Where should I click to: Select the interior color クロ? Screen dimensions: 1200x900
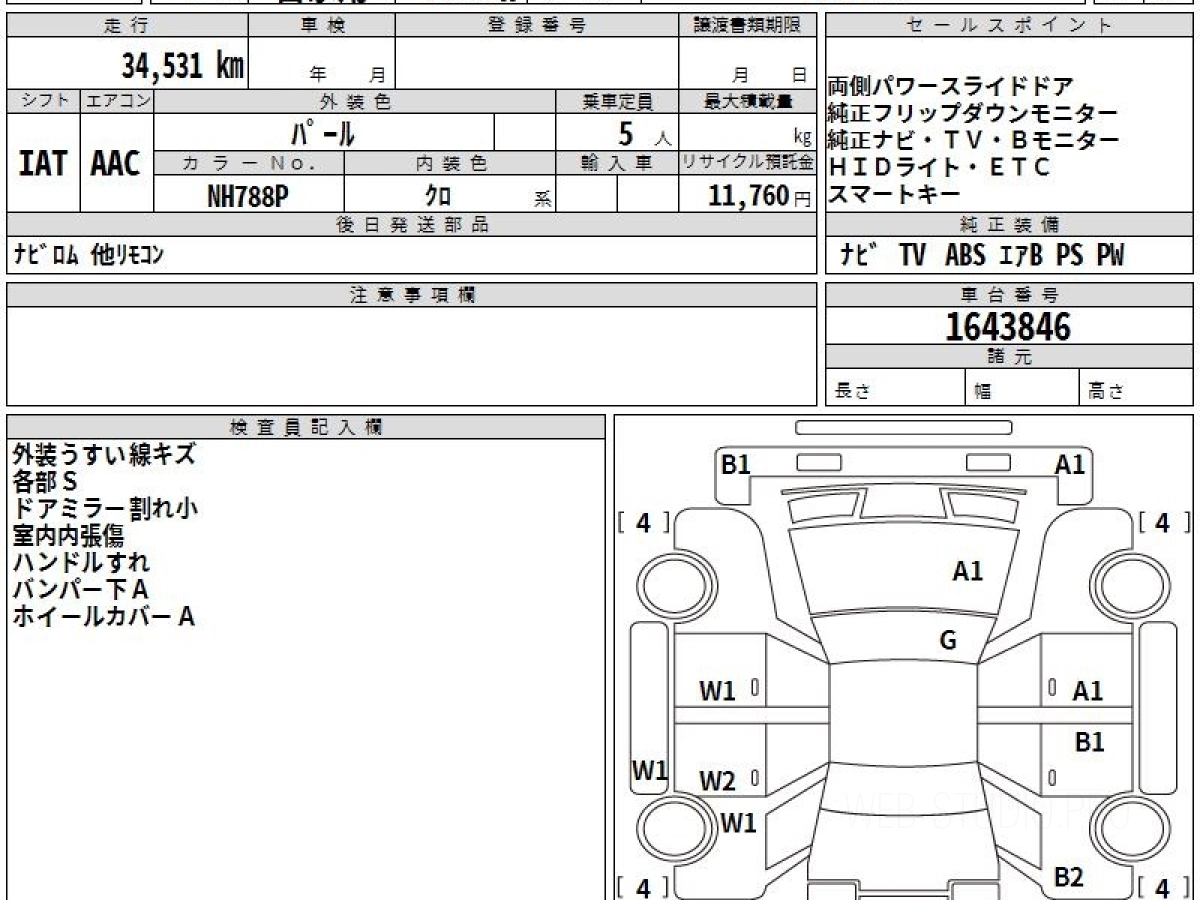point(438,196)
